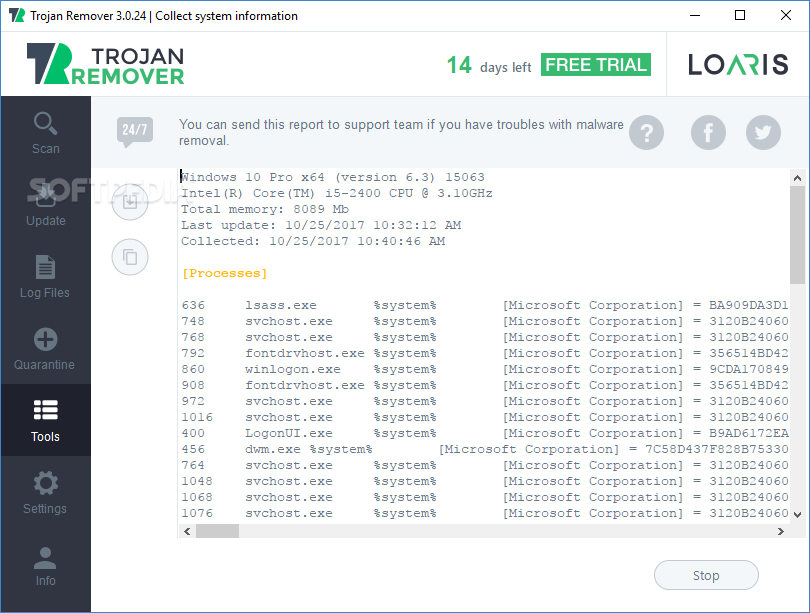This screenshot has width=810, height=613.
Task: Open the Facebook share icon
Action: (708, 132)
